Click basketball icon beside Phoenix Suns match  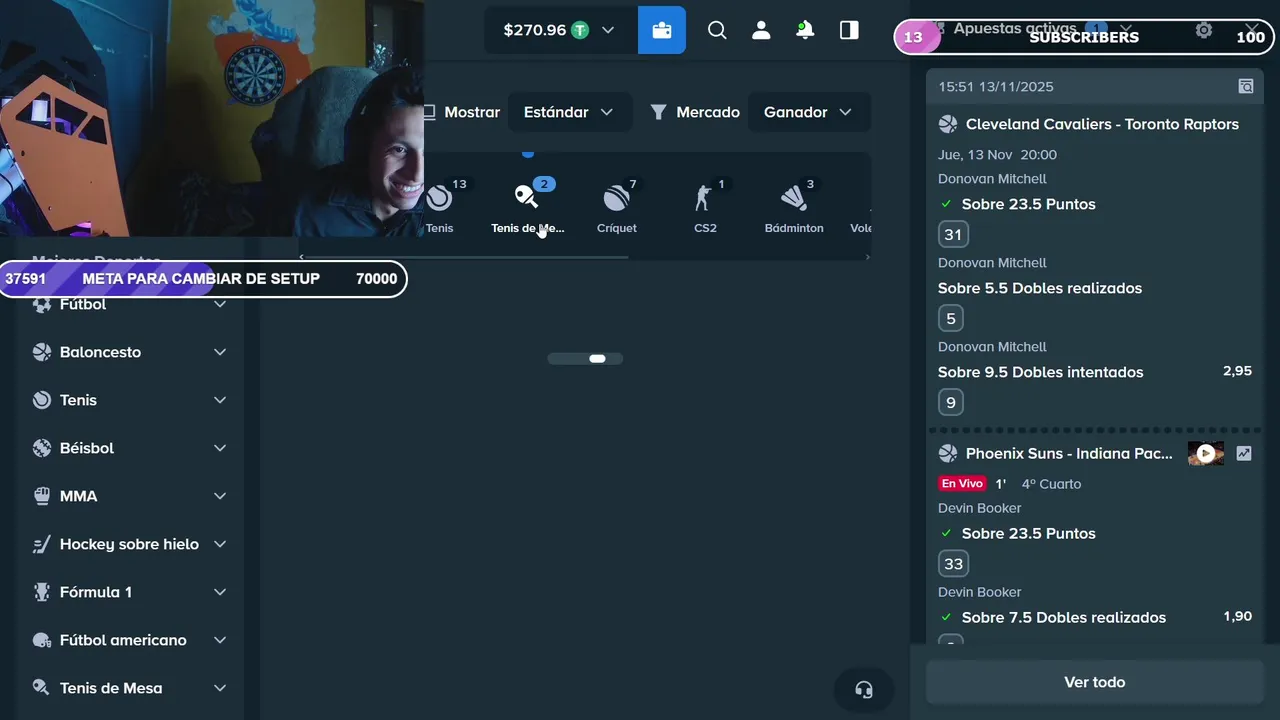tap(948, 453)
